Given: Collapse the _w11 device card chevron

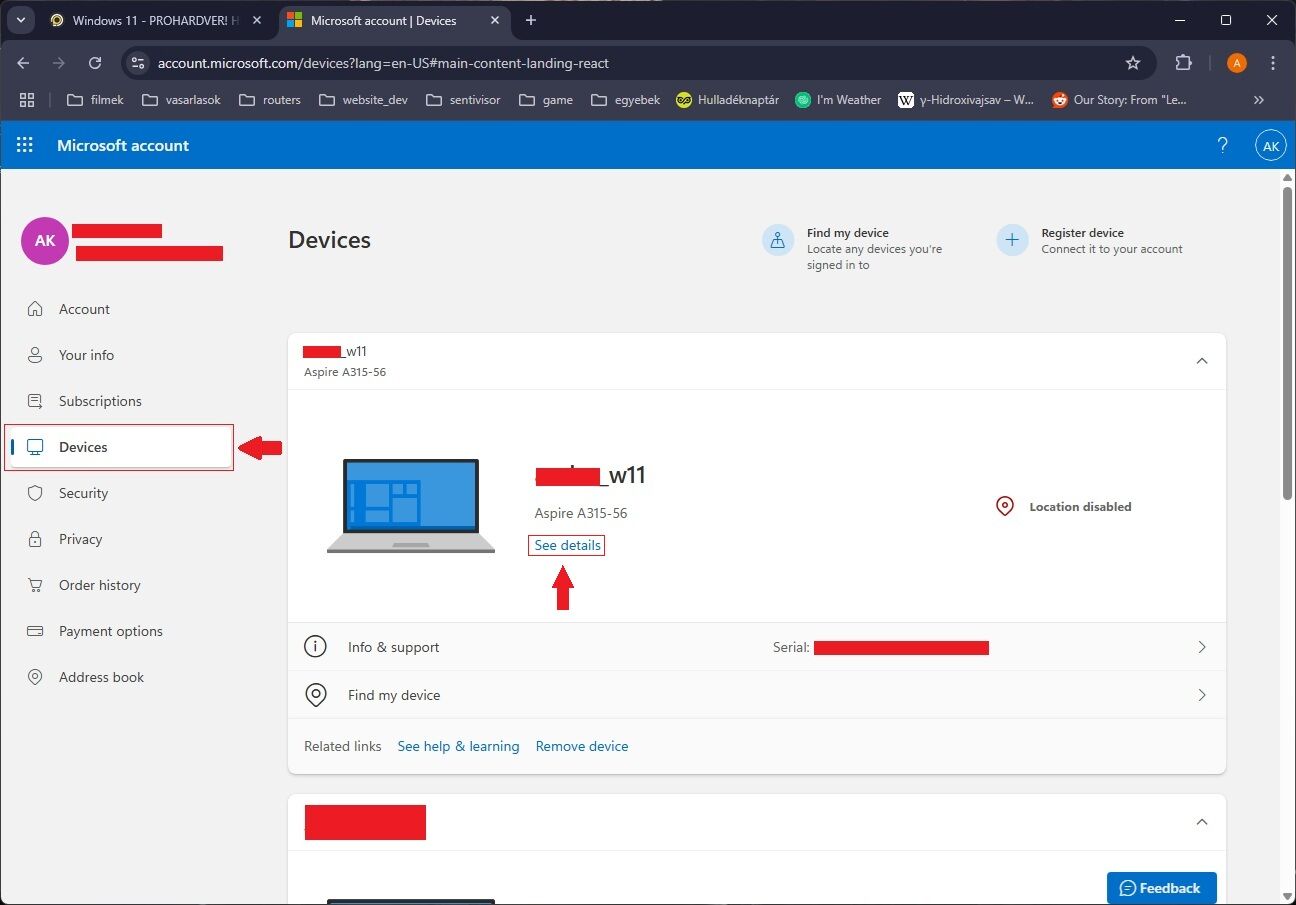Looking at the screenshot, I should [x=1202, y=361].
